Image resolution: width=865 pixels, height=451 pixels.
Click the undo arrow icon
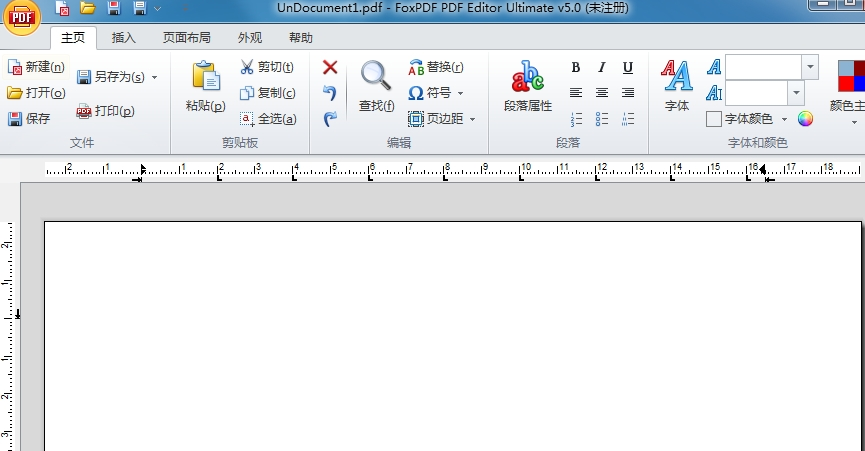click(330, 93)
